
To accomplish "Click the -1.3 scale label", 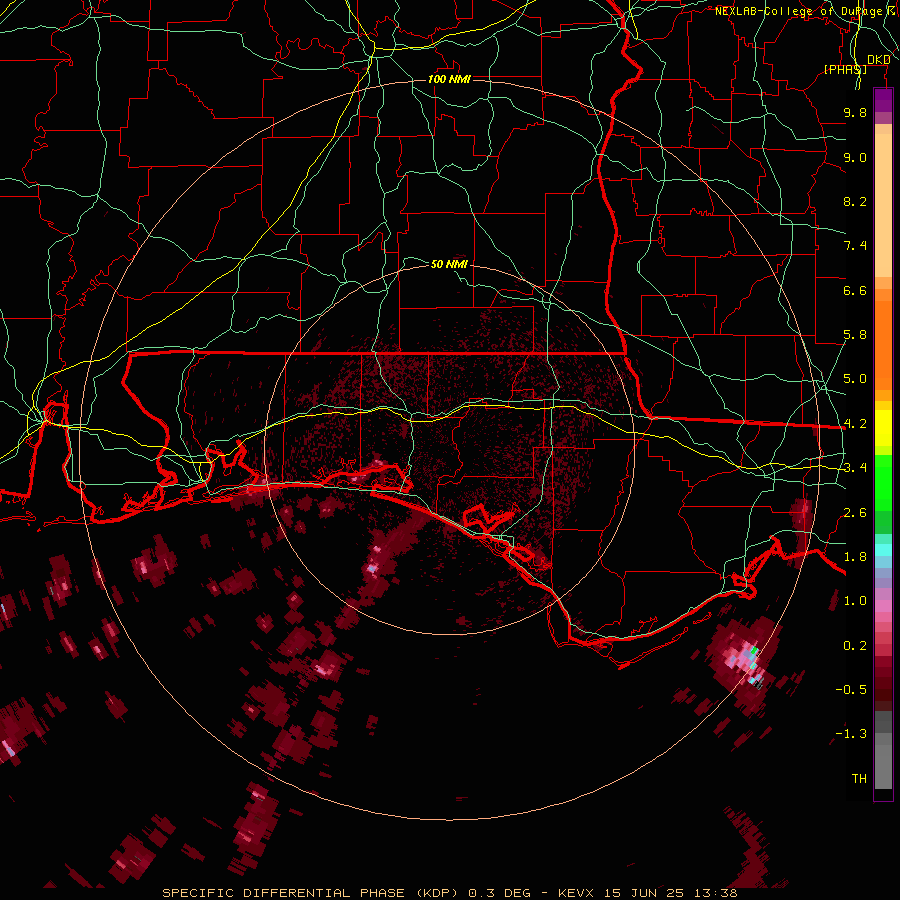I will click(851, 734).
